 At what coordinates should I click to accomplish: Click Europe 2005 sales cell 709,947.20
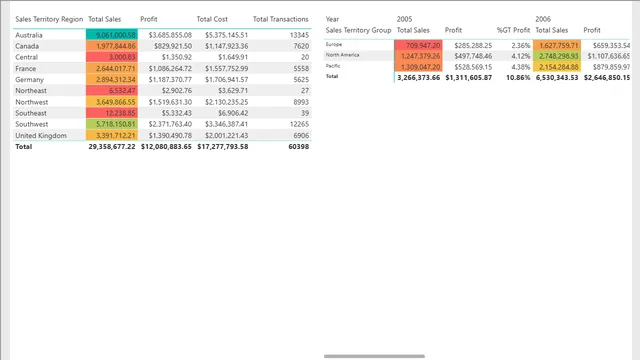pos(418,45)
